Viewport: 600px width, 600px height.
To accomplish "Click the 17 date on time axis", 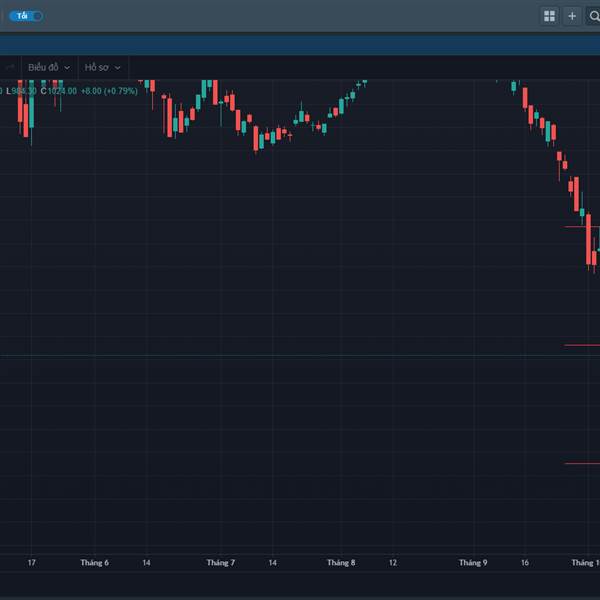I will coord(32,563).
